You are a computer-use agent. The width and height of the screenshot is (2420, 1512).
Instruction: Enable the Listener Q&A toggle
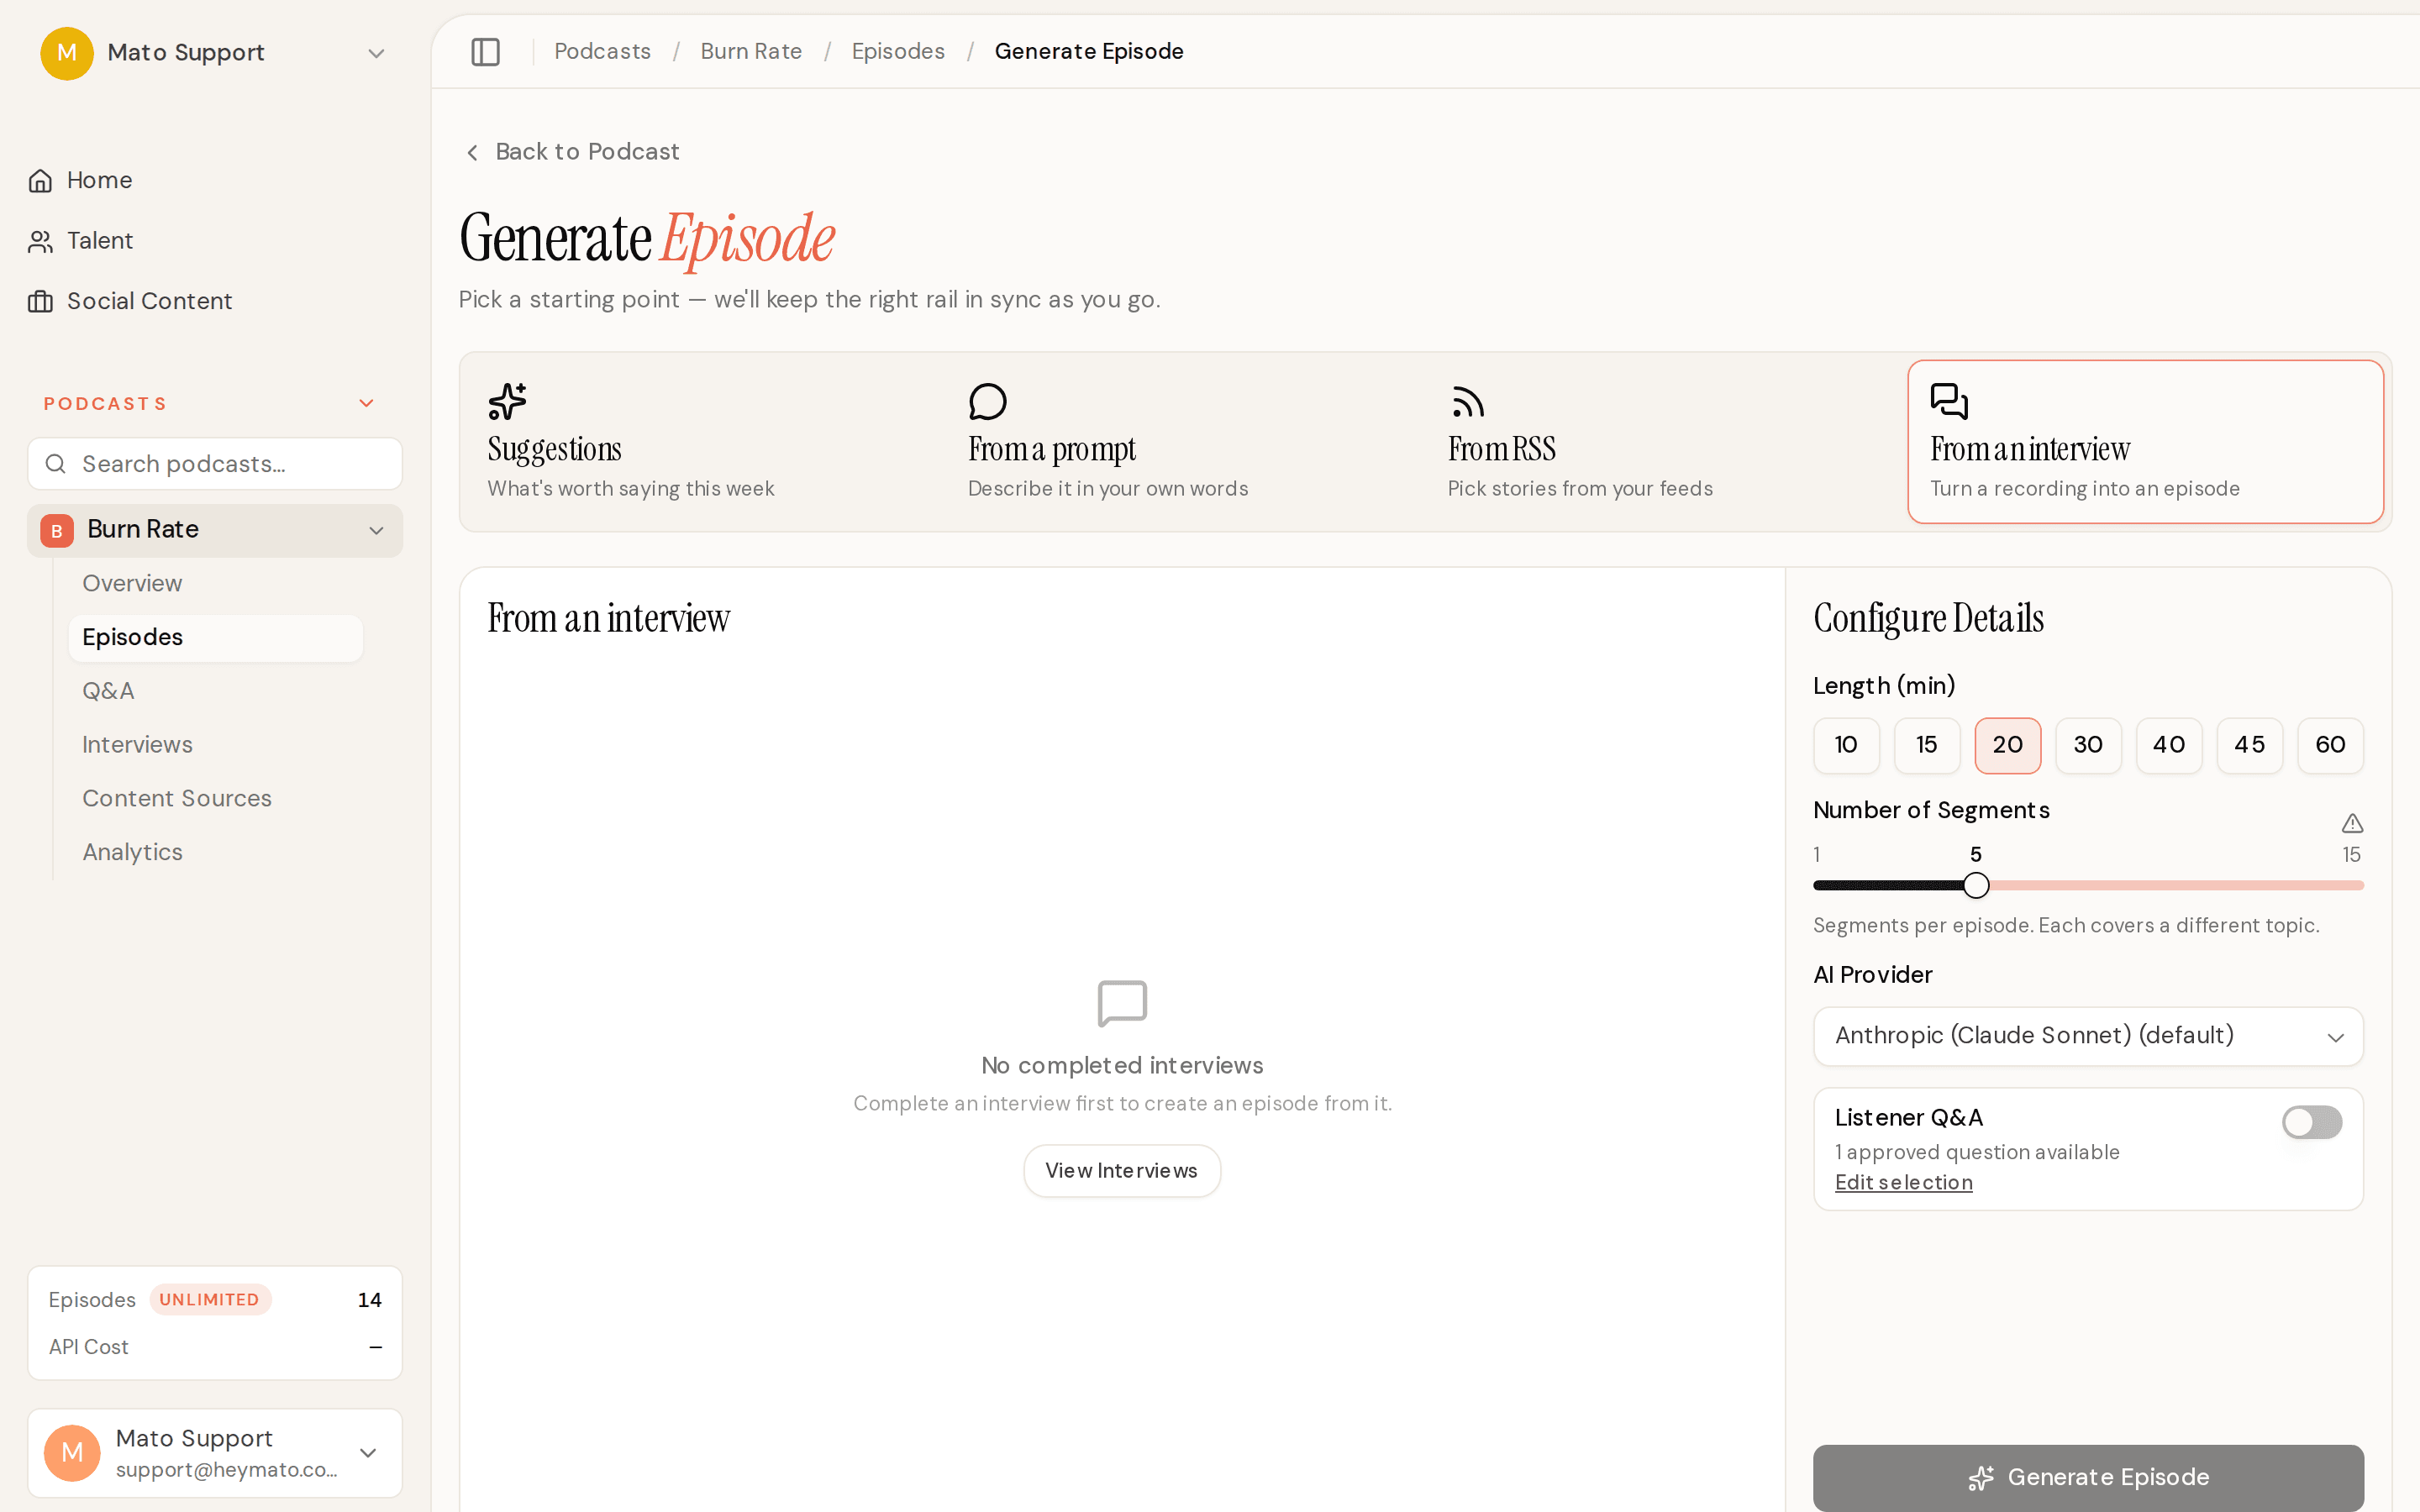pyautogui.click(x=2311, y=1122)
